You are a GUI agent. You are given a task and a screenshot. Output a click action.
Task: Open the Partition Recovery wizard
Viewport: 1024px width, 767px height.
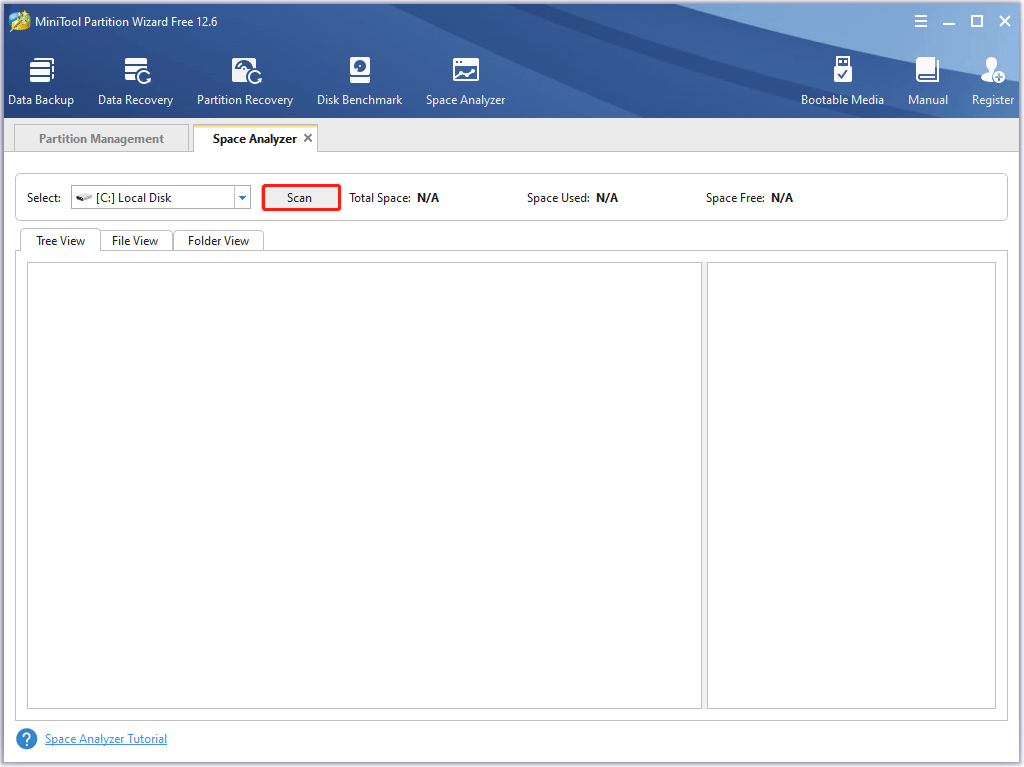tap(245, 82)
